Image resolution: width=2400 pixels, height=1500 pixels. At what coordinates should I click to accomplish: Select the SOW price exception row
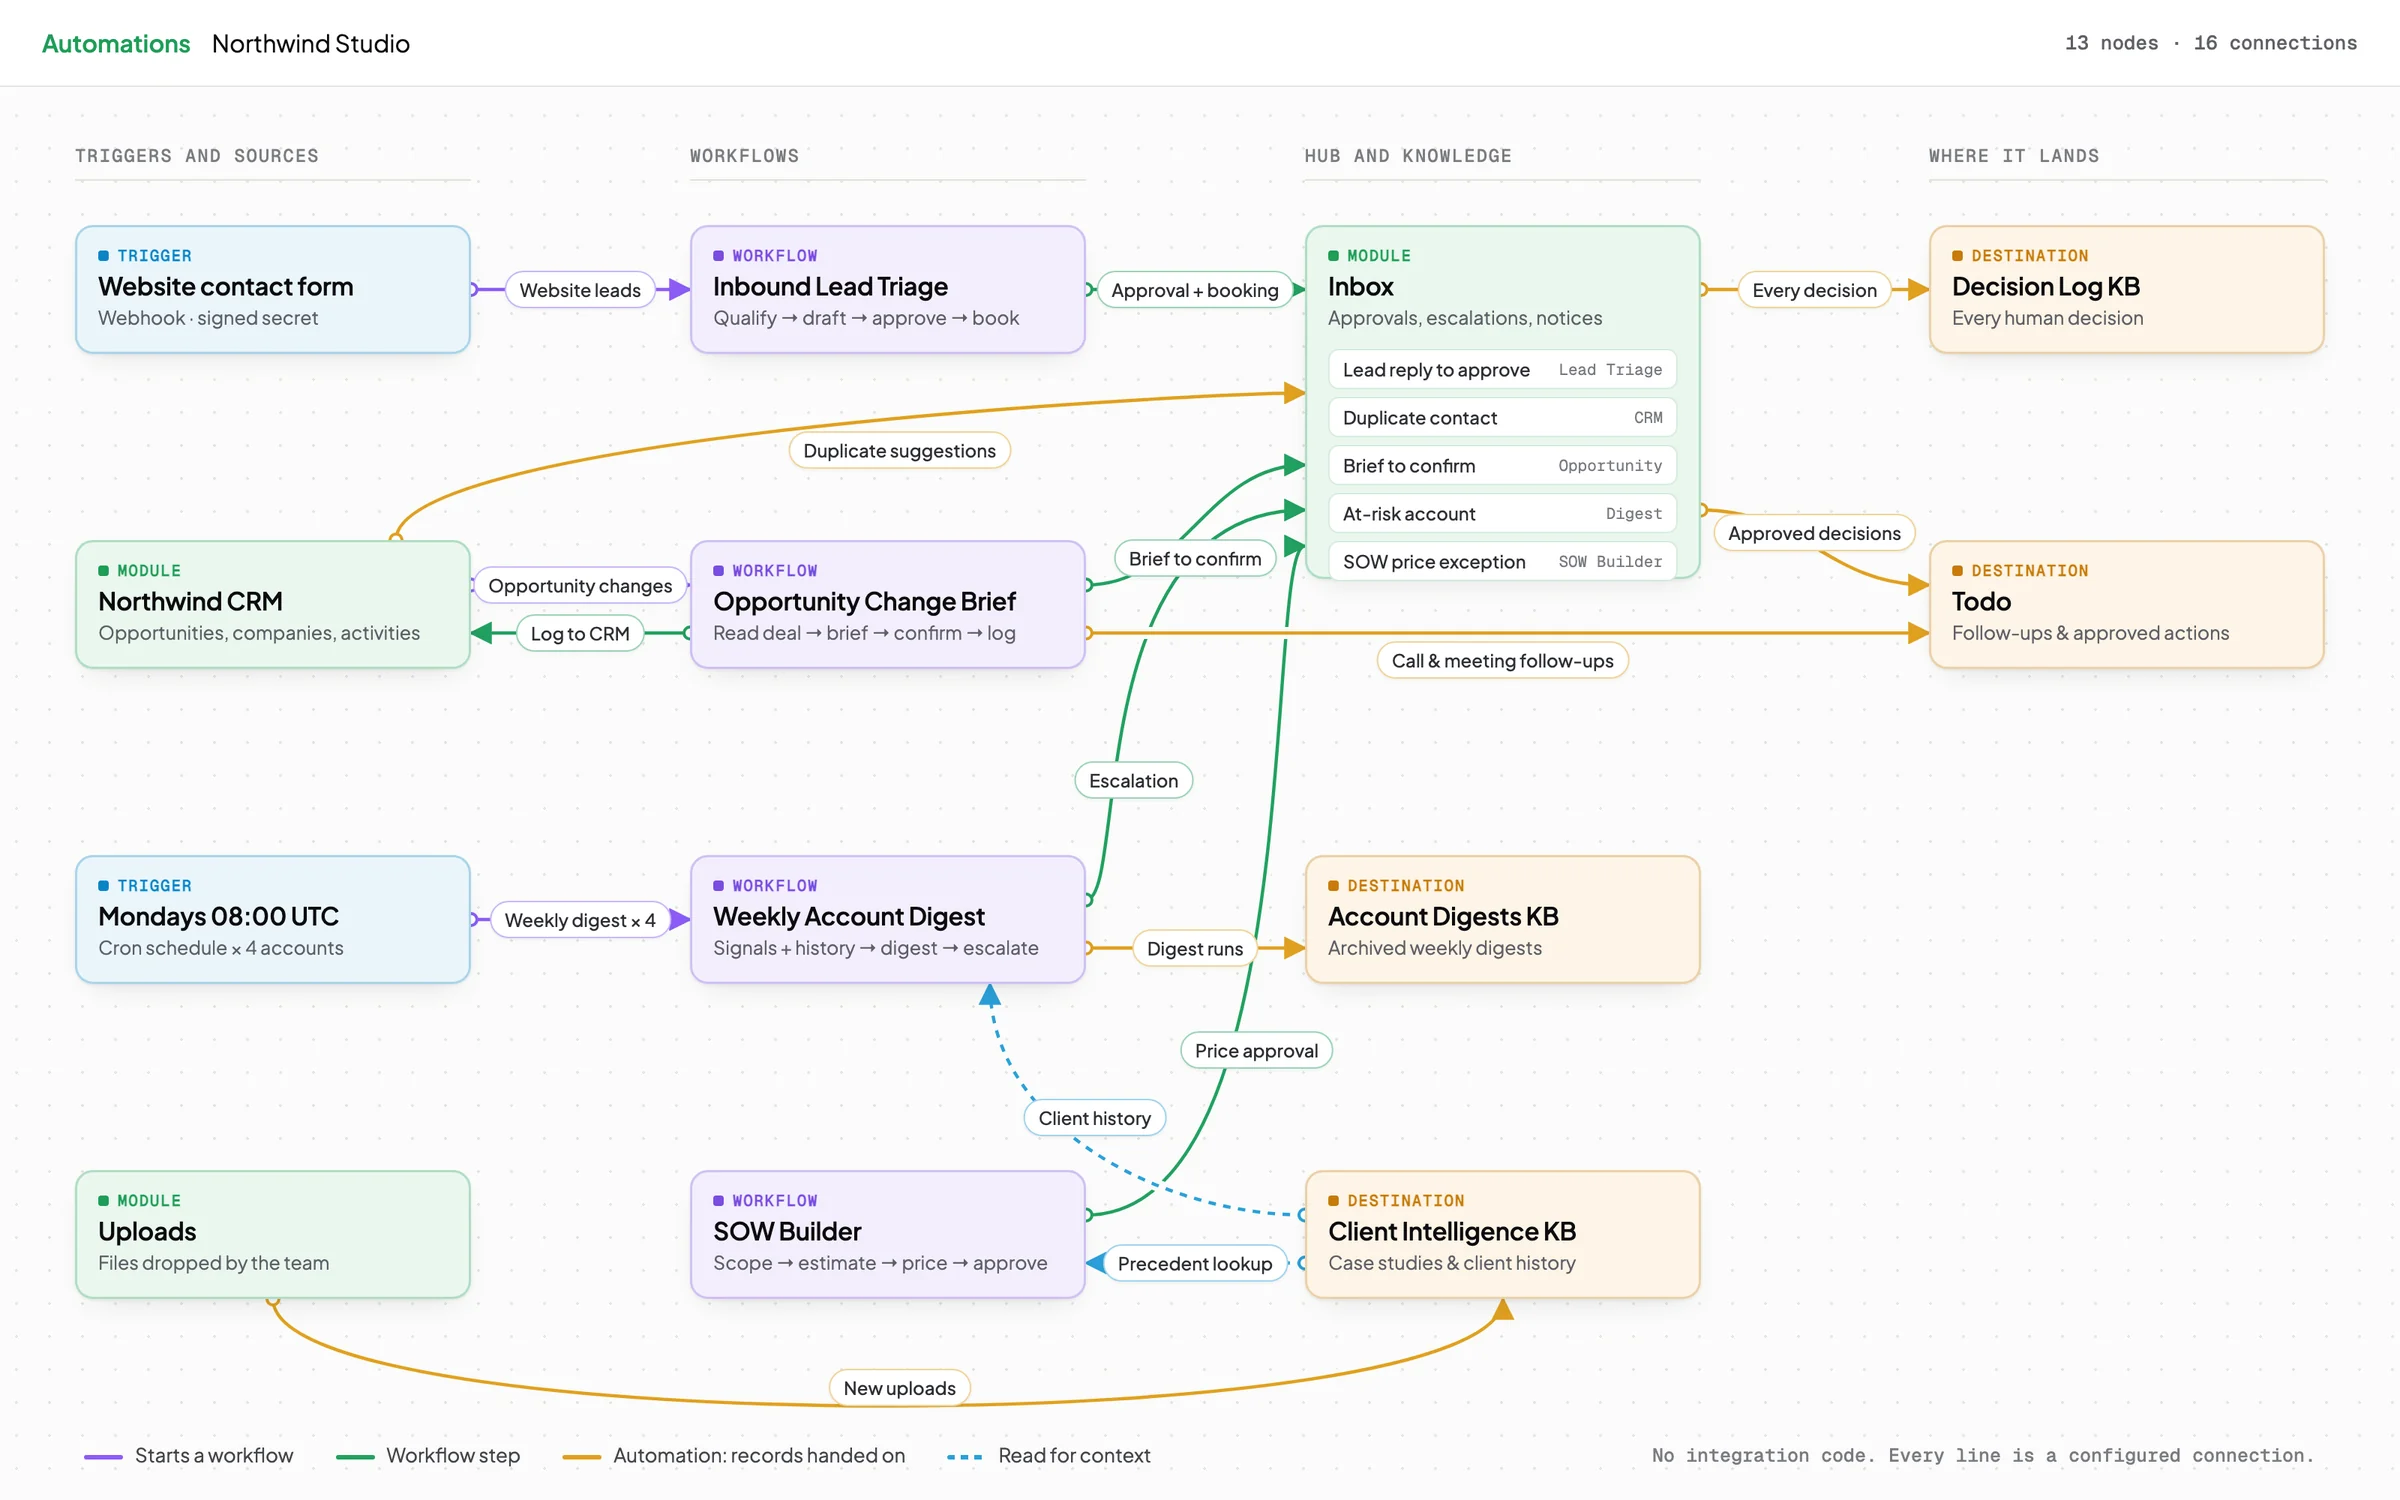pyautogui.click(x=1502, y=562)
